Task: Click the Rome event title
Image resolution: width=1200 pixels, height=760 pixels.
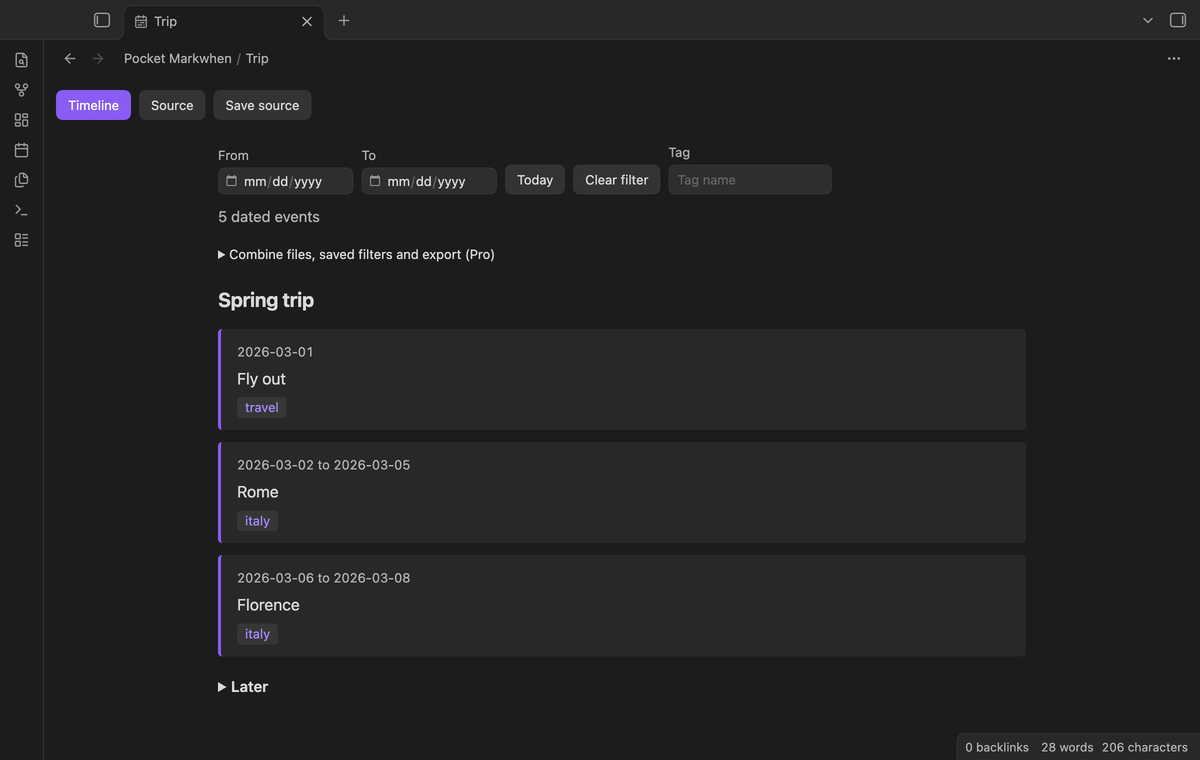Action: click(x=258, y=492)
